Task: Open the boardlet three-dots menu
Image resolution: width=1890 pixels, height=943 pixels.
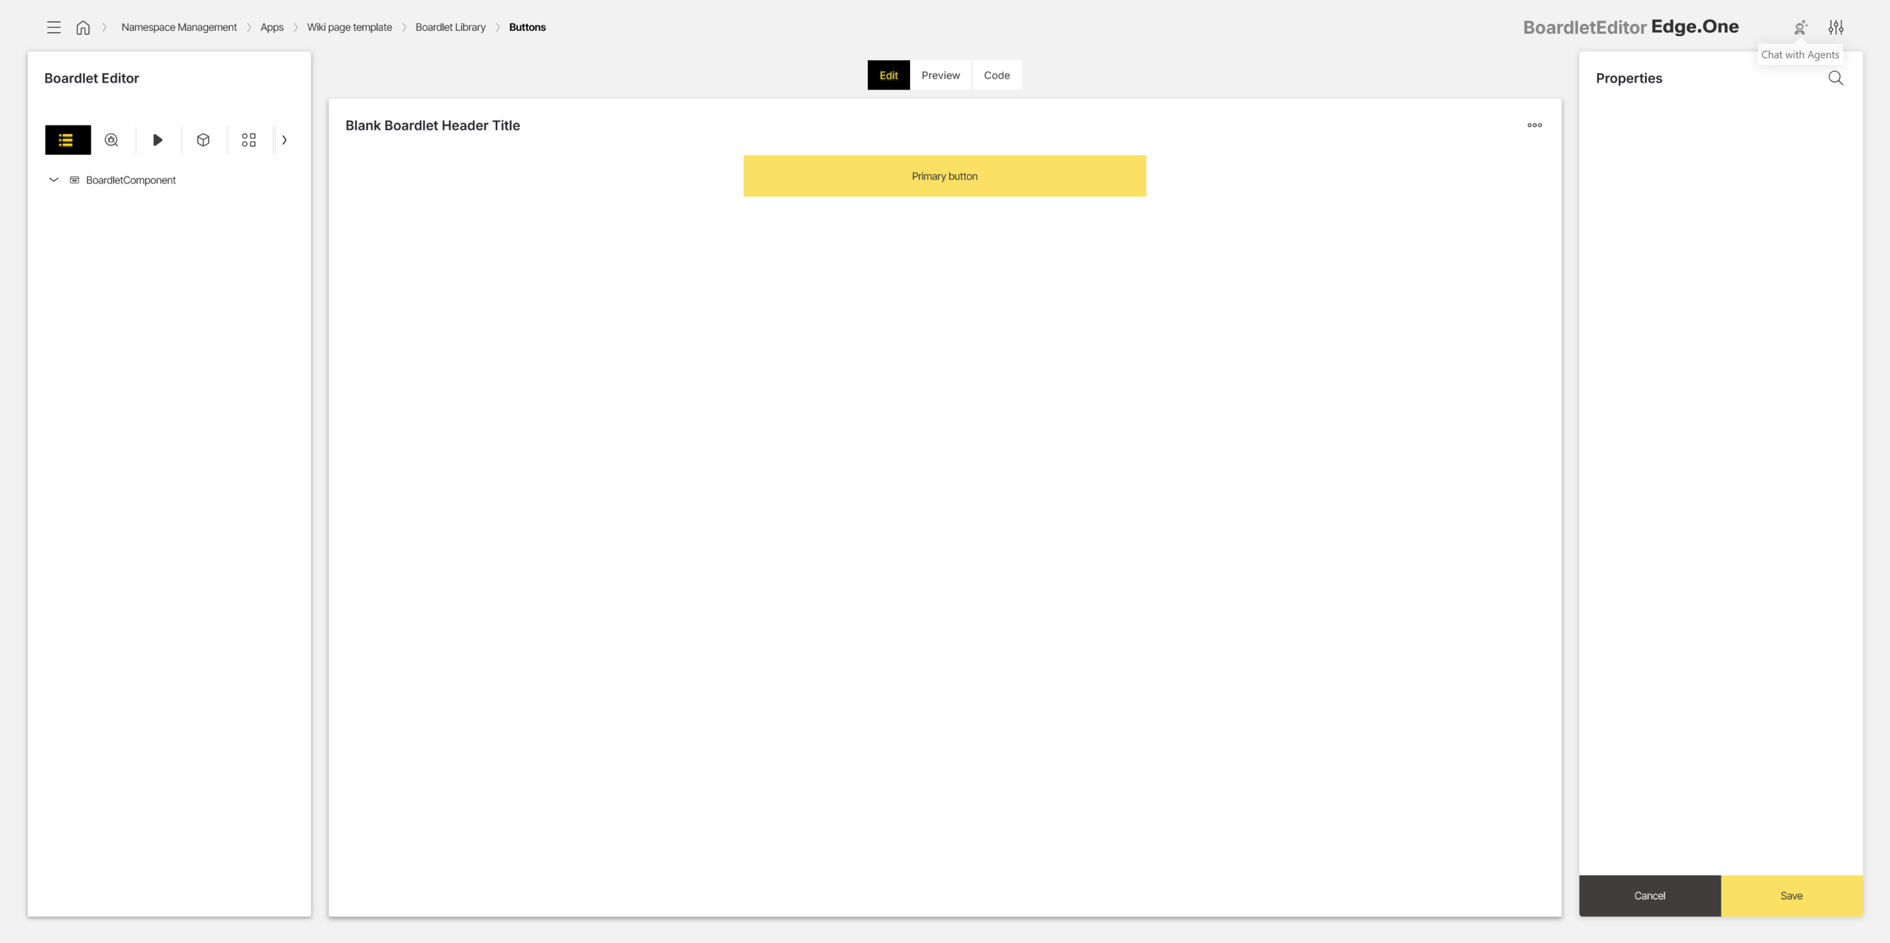Action: (1534, 125)
